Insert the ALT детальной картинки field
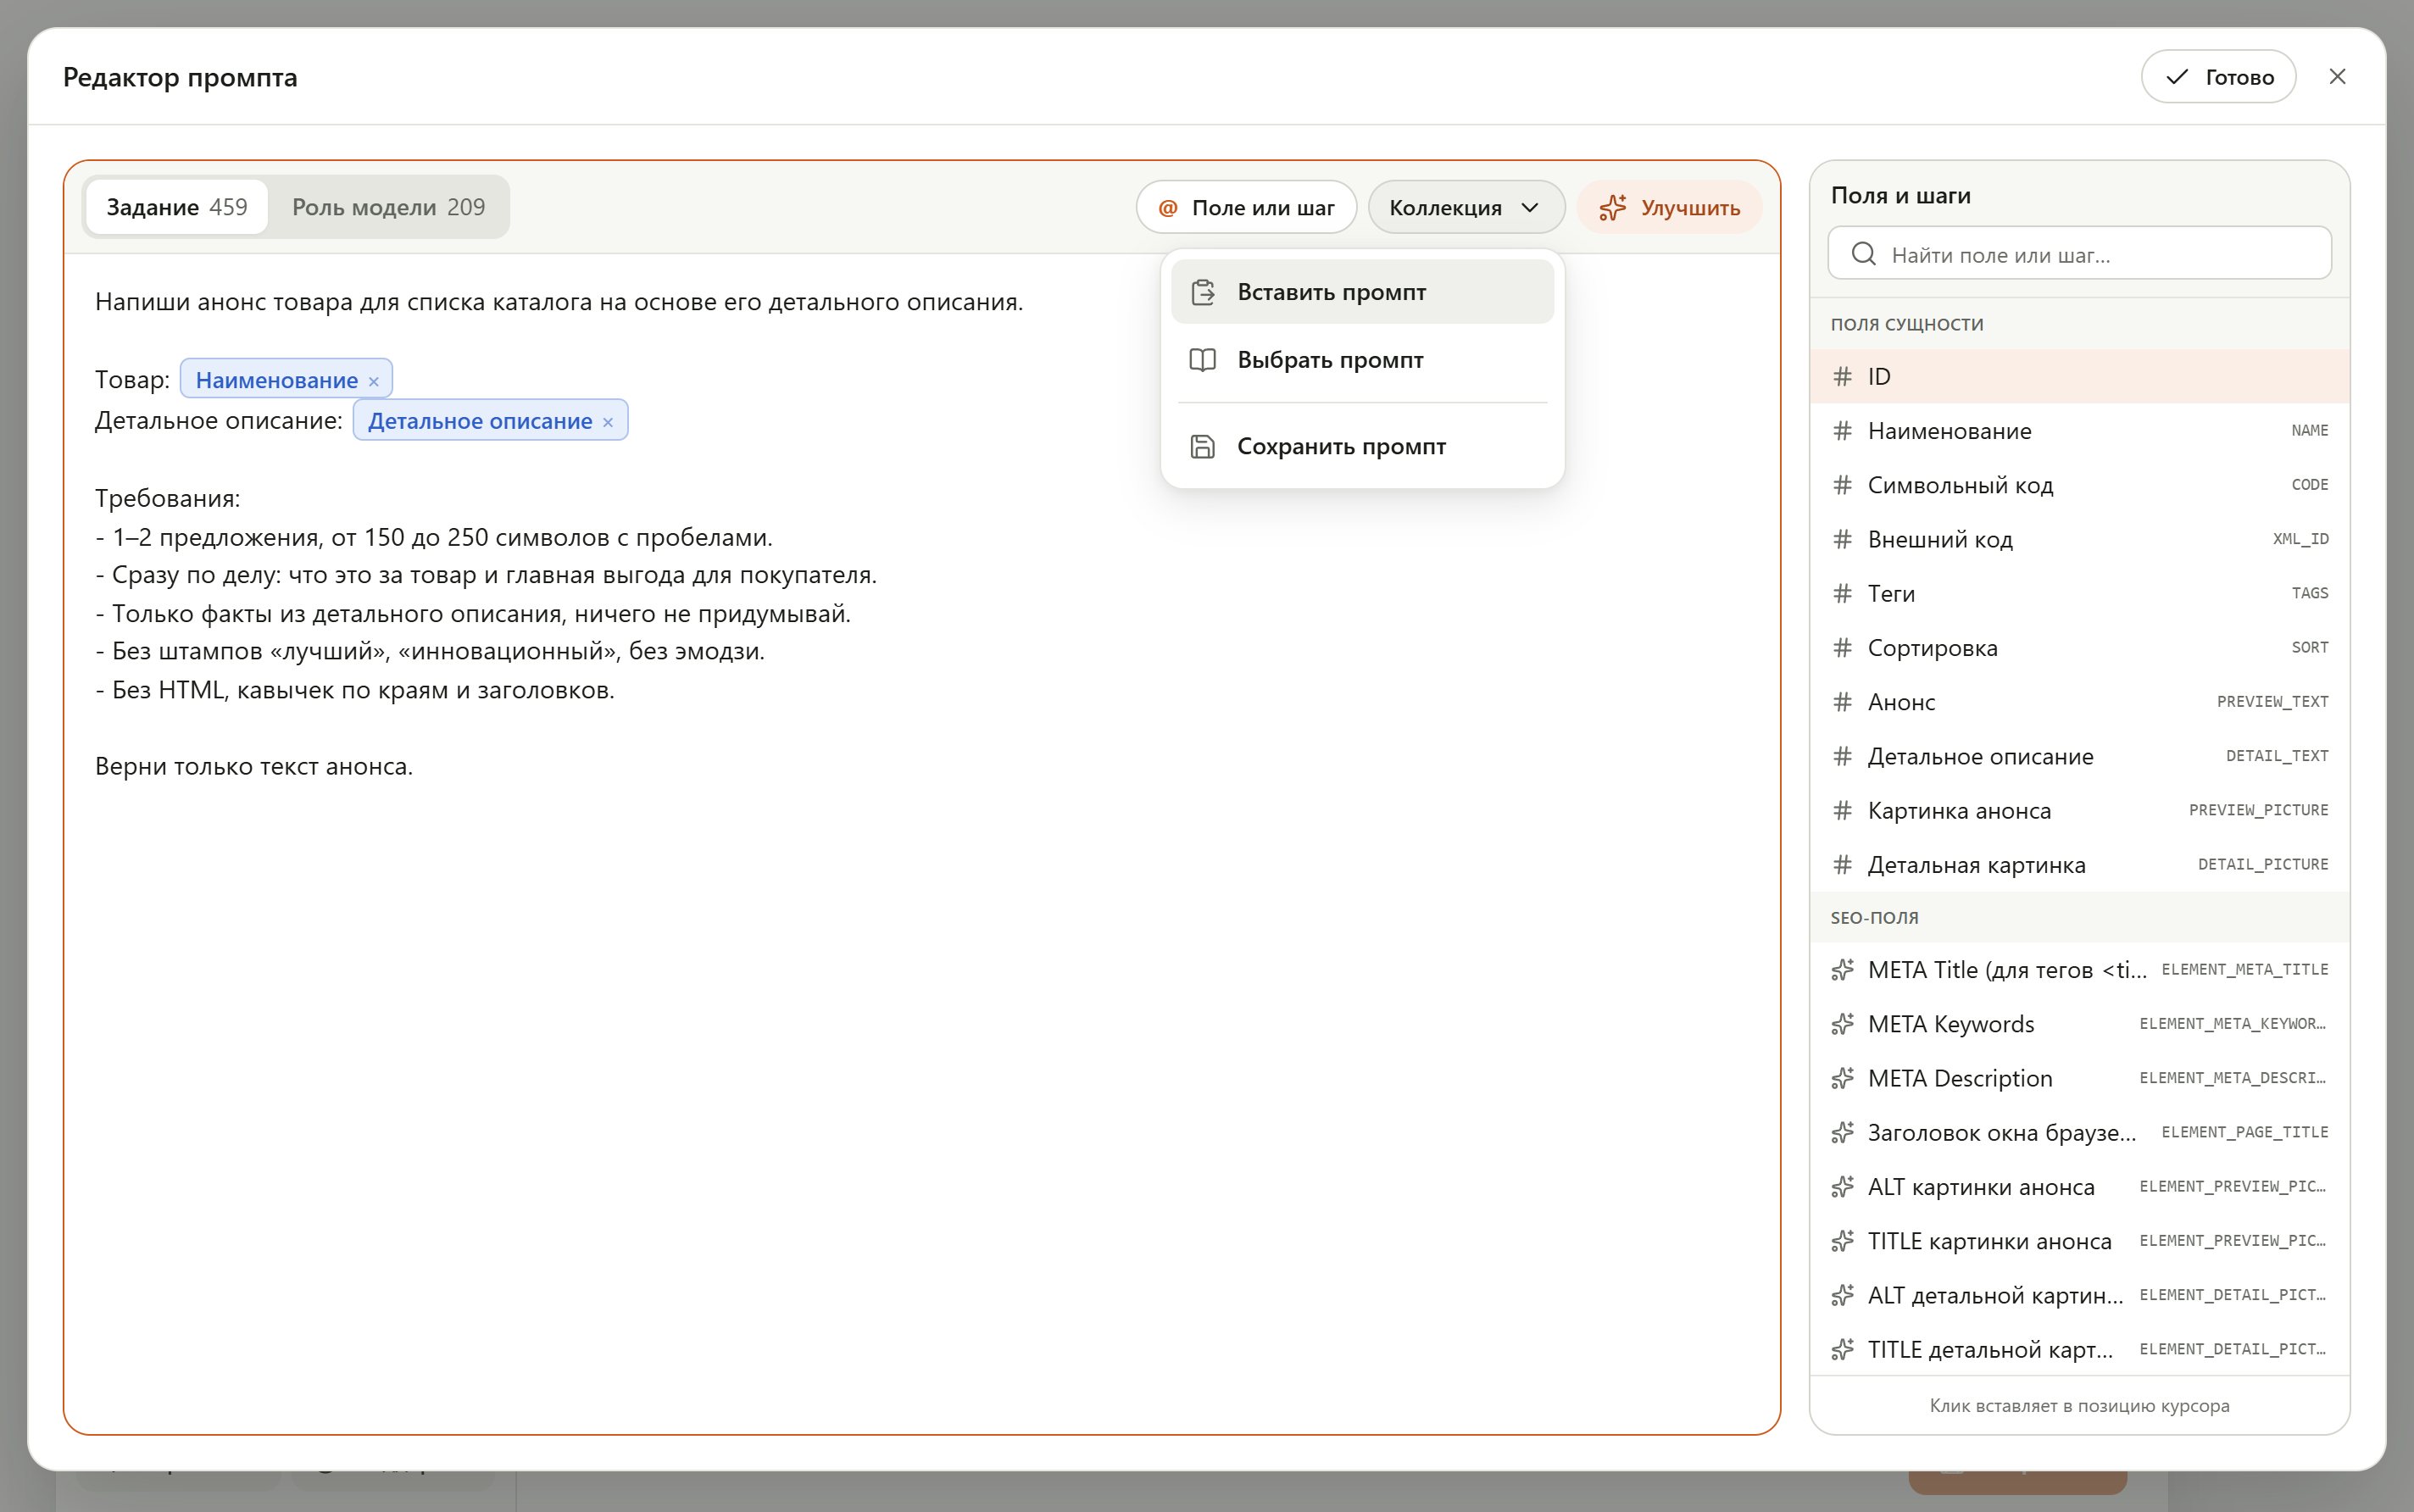Viewport: 2414px width, 1512px height. [x=2079, y=1295]
